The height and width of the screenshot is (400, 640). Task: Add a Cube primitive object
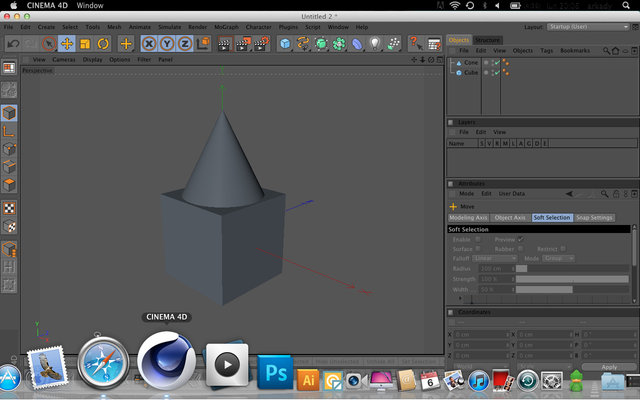tap(285, 44)
